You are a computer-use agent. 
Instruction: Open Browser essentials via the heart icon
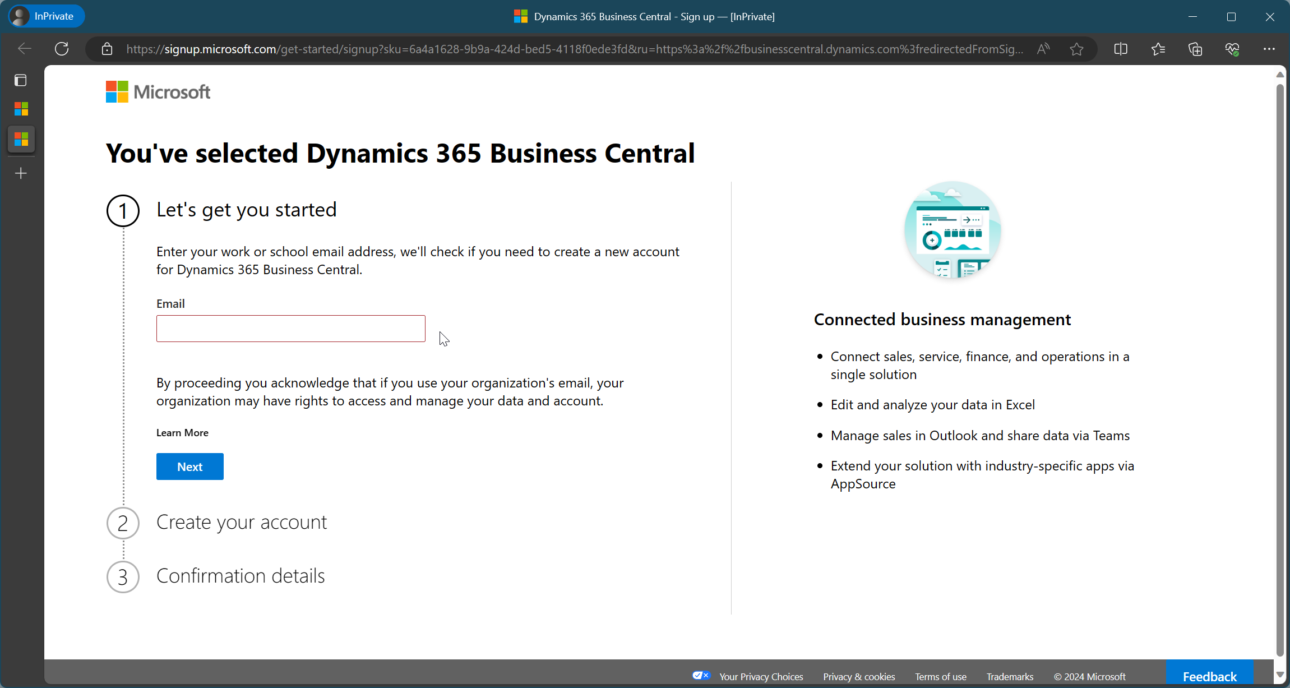pyautogui.click(x=1232, y=48)
